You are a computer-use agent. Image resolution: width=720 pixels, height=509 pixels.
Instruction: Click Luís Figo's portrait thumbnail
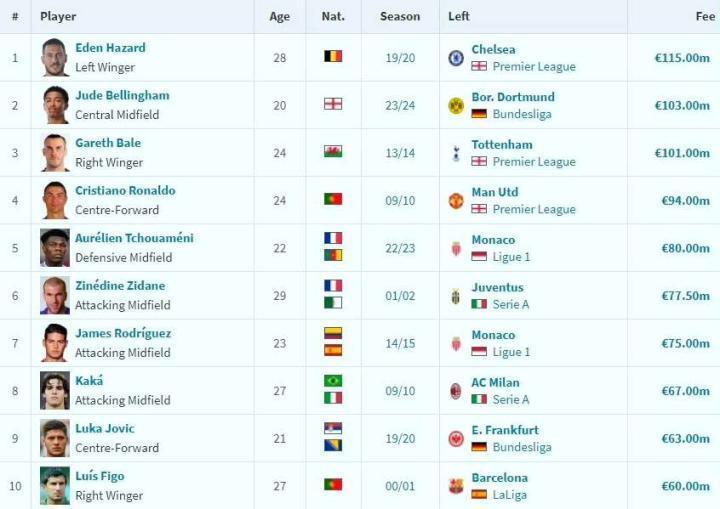pos(55,486)
